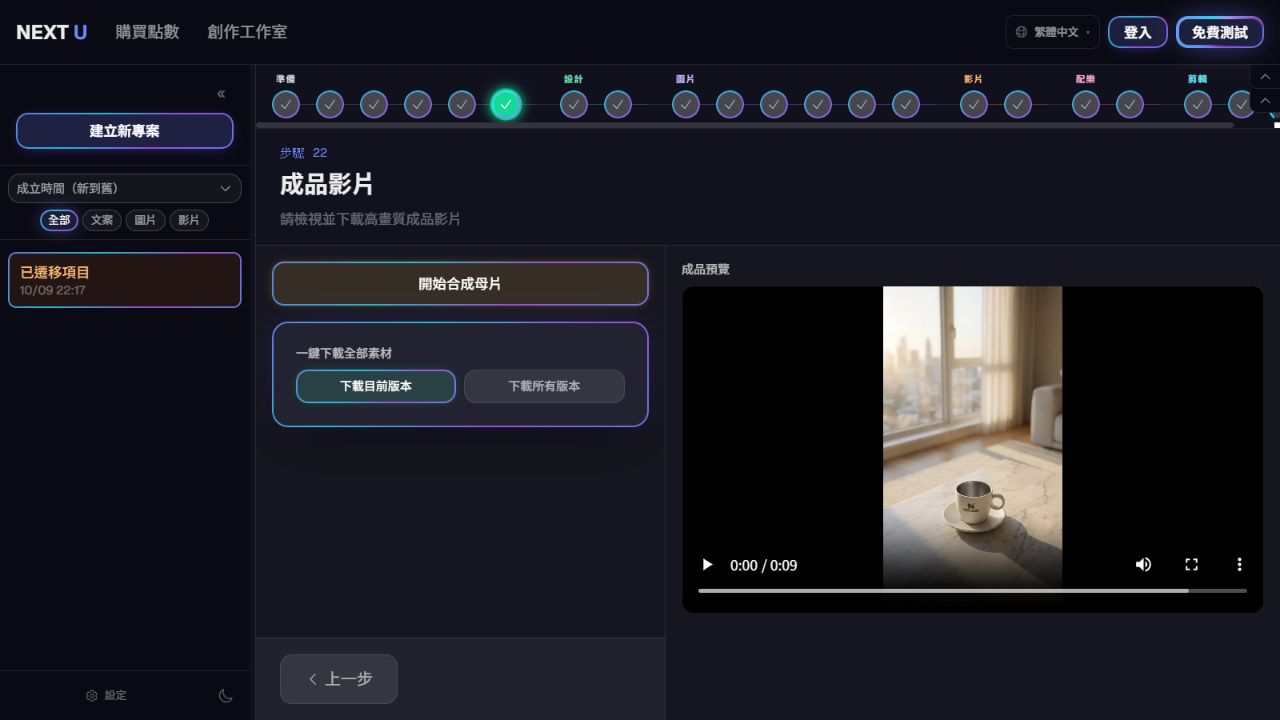Select the highlighted green current step circle
This screenshot has width=1280, height=720.
506,104
